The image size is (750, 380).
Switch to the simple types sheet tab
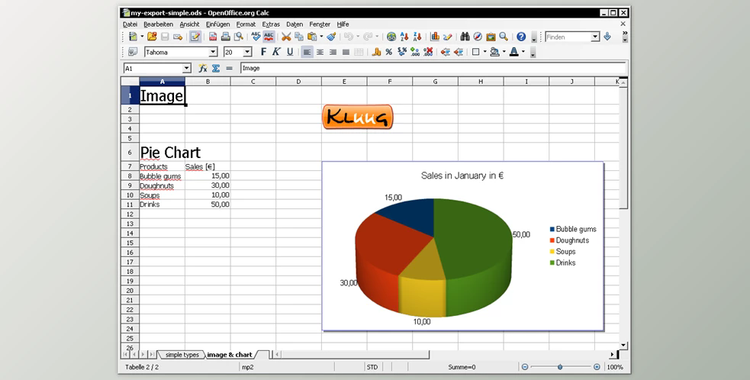click(x=182, y=355)
